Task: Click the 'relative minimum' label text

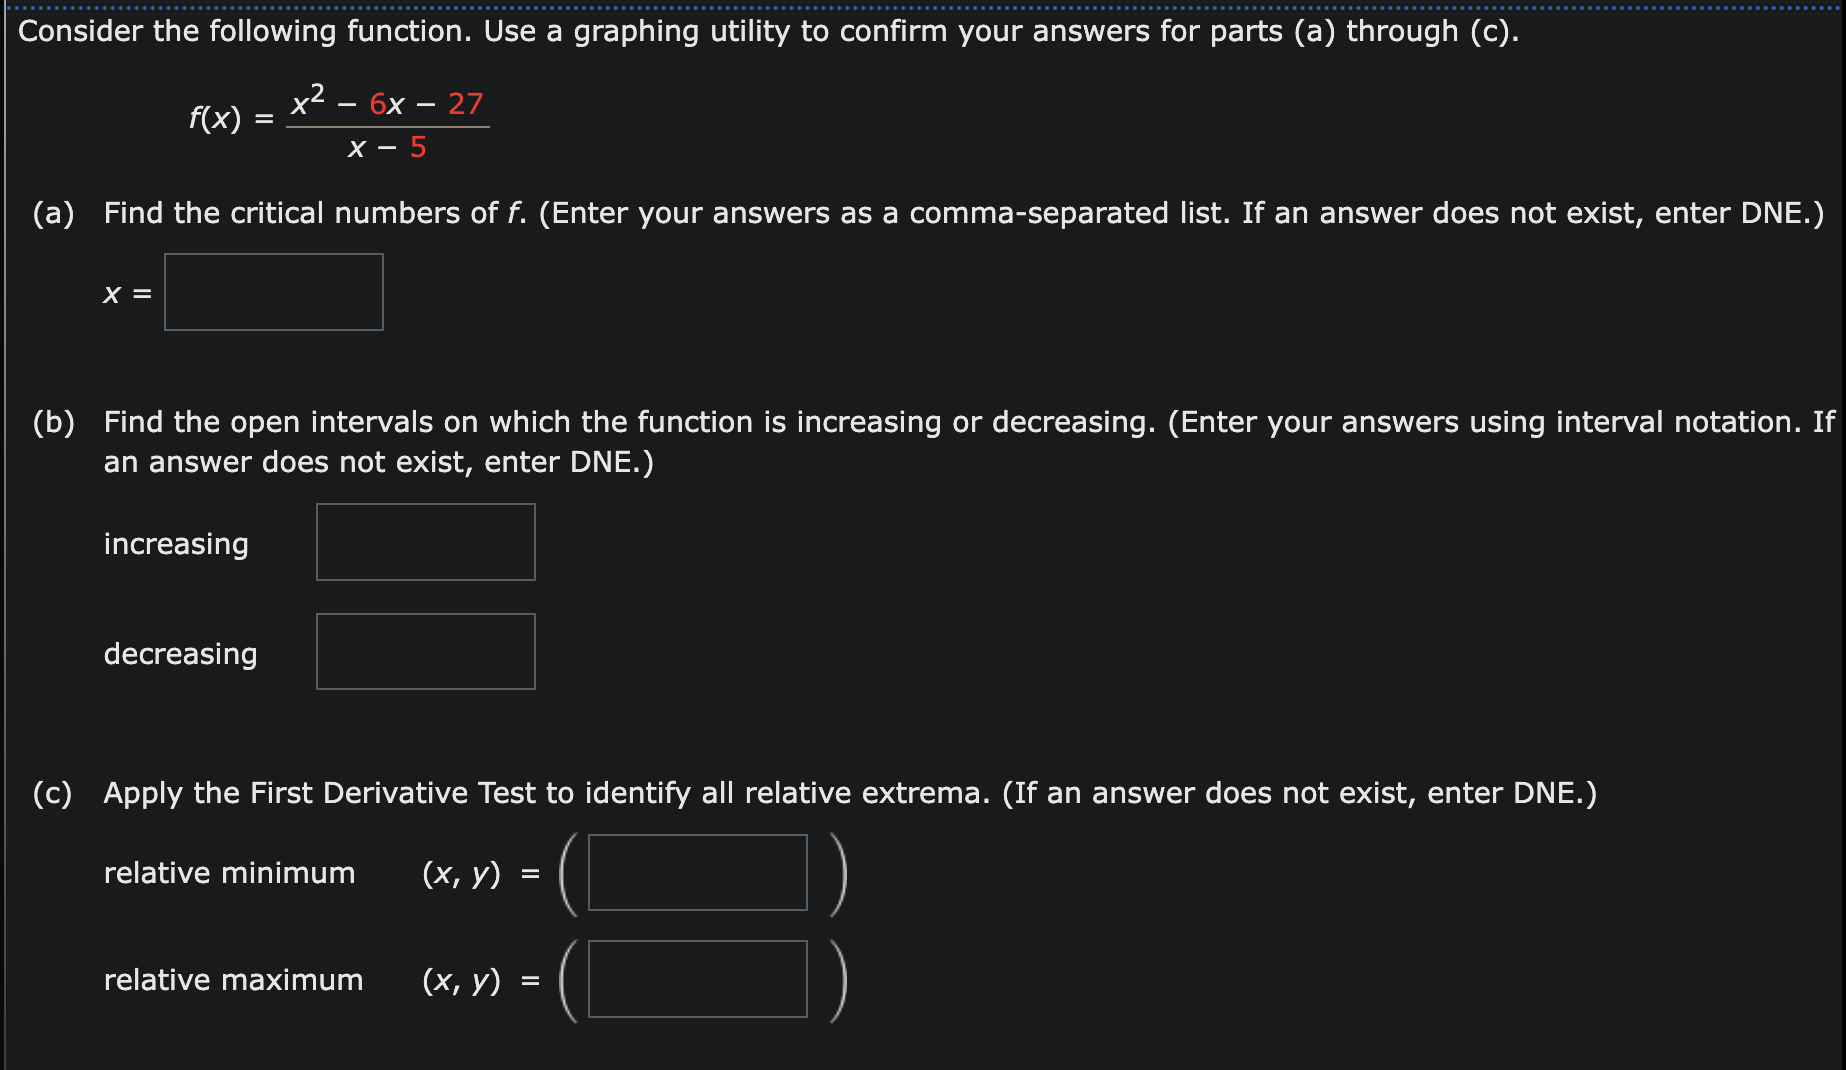Action: pos(229,872)
